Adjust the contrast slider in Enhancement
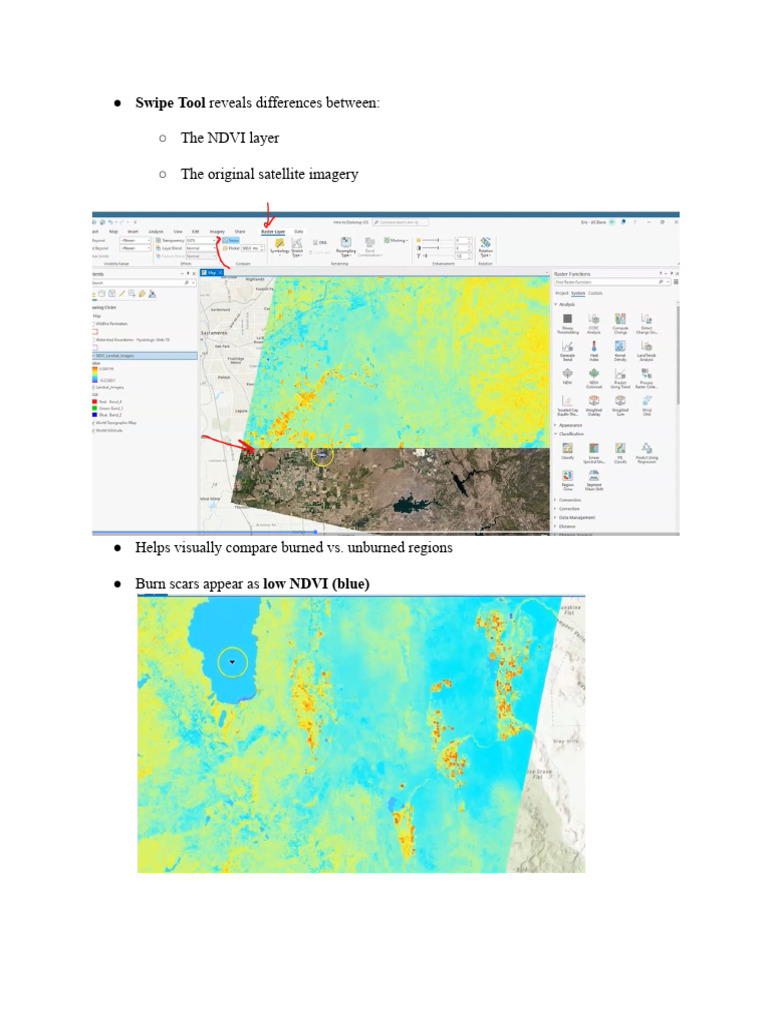 click(x=438, y=248)
